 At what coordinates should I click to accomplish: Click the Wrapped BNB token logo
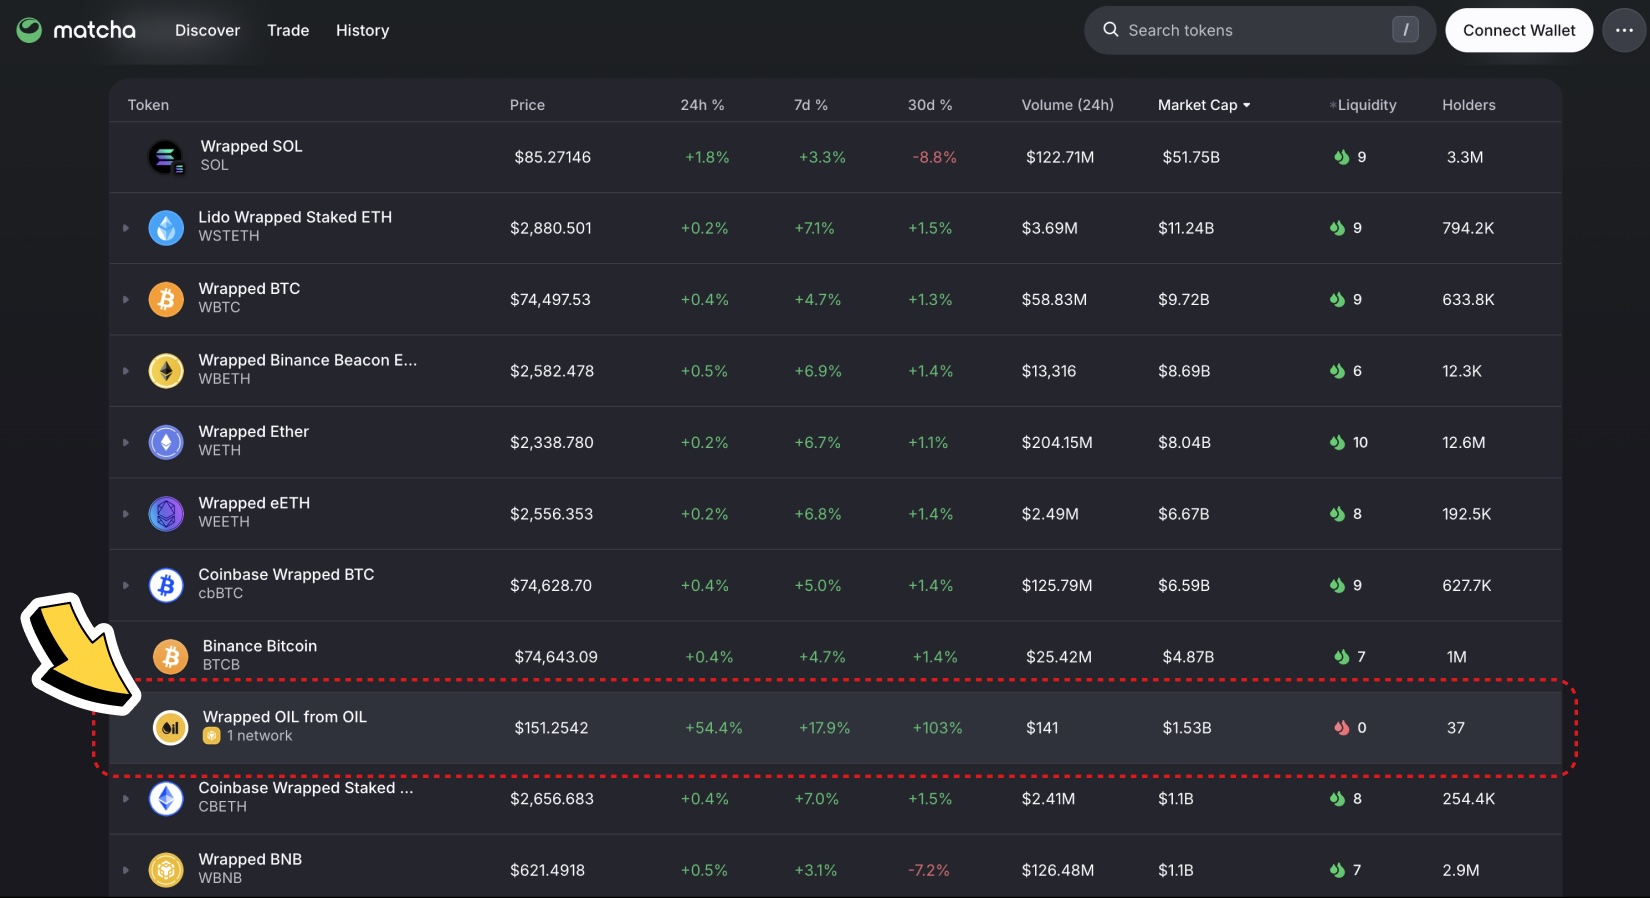click(166, 870)
